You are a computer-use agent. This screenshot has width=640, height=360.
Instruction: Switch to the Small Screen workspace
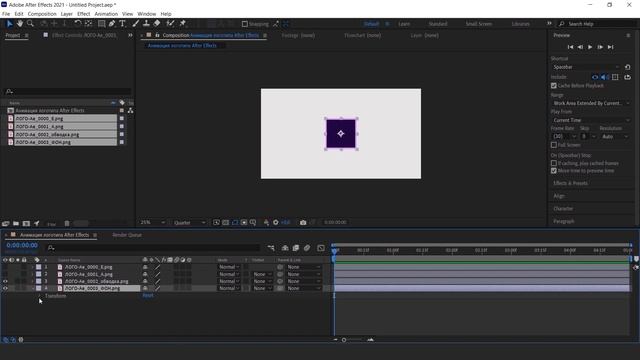click(479, 24)
